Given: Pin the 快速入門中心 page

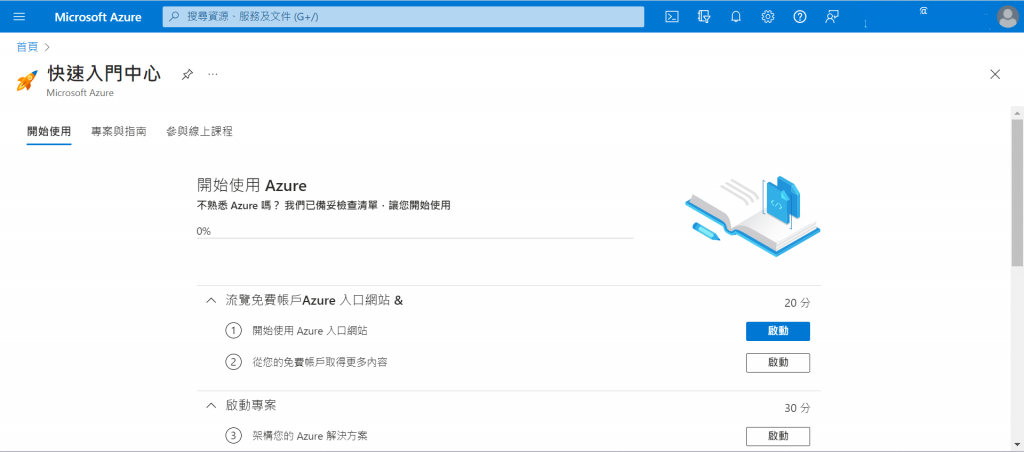Looking at the screenshot, I should tap(187, 74).
